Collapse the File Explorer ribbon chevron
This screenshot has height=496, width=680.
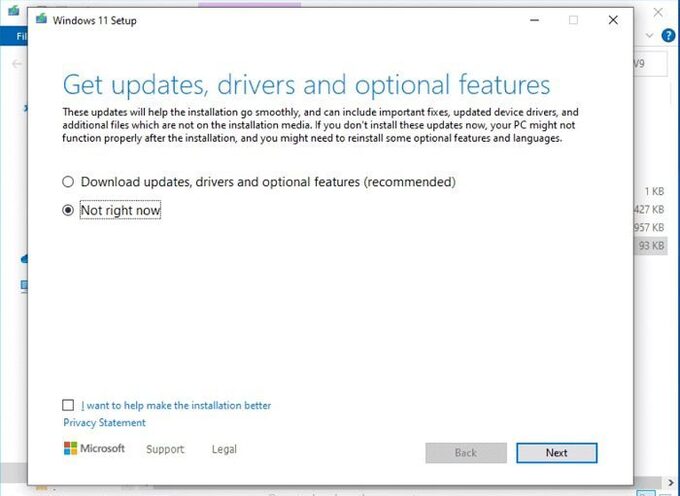point(650,35)
